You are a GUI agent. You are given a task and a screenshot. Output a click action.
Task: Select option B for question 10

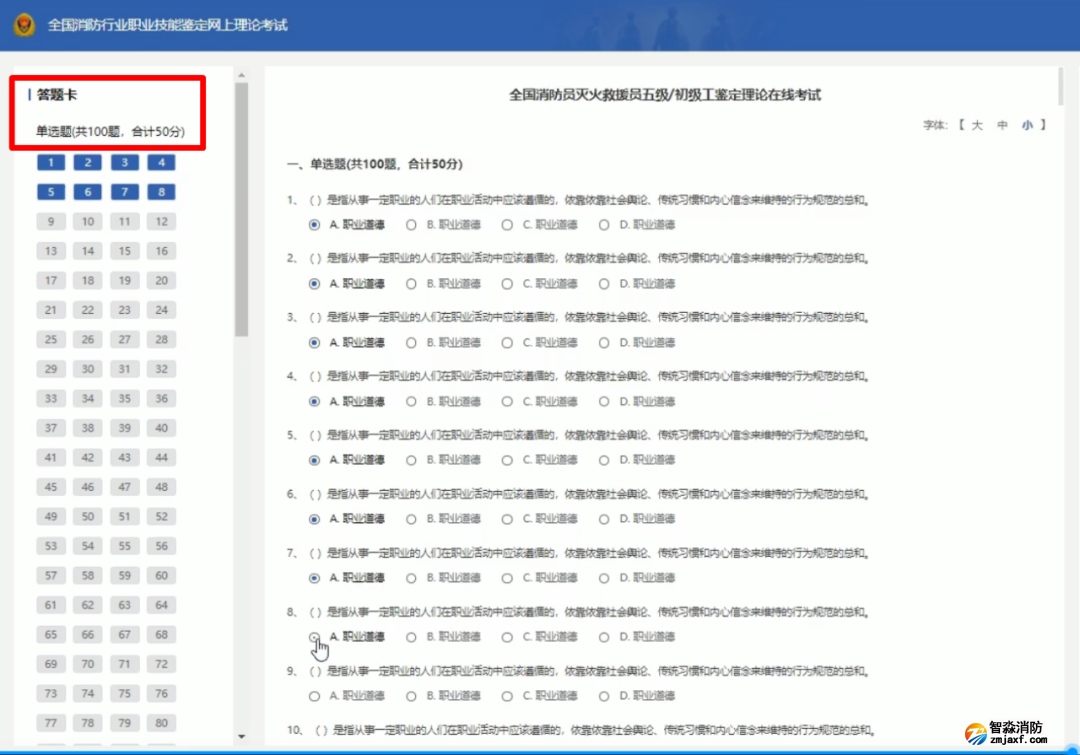pyautogui.click(x=410, y=753)
